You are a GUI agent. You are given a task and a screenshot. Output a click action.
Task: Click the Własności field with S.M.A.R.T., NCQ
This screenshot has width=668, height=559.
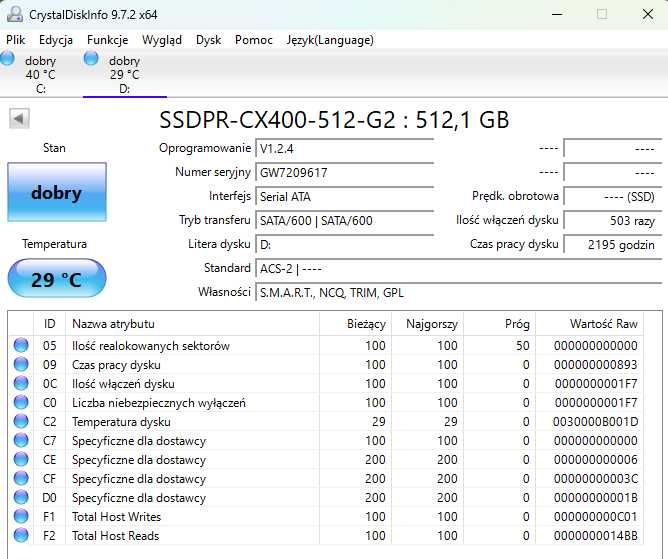point(458,292)
